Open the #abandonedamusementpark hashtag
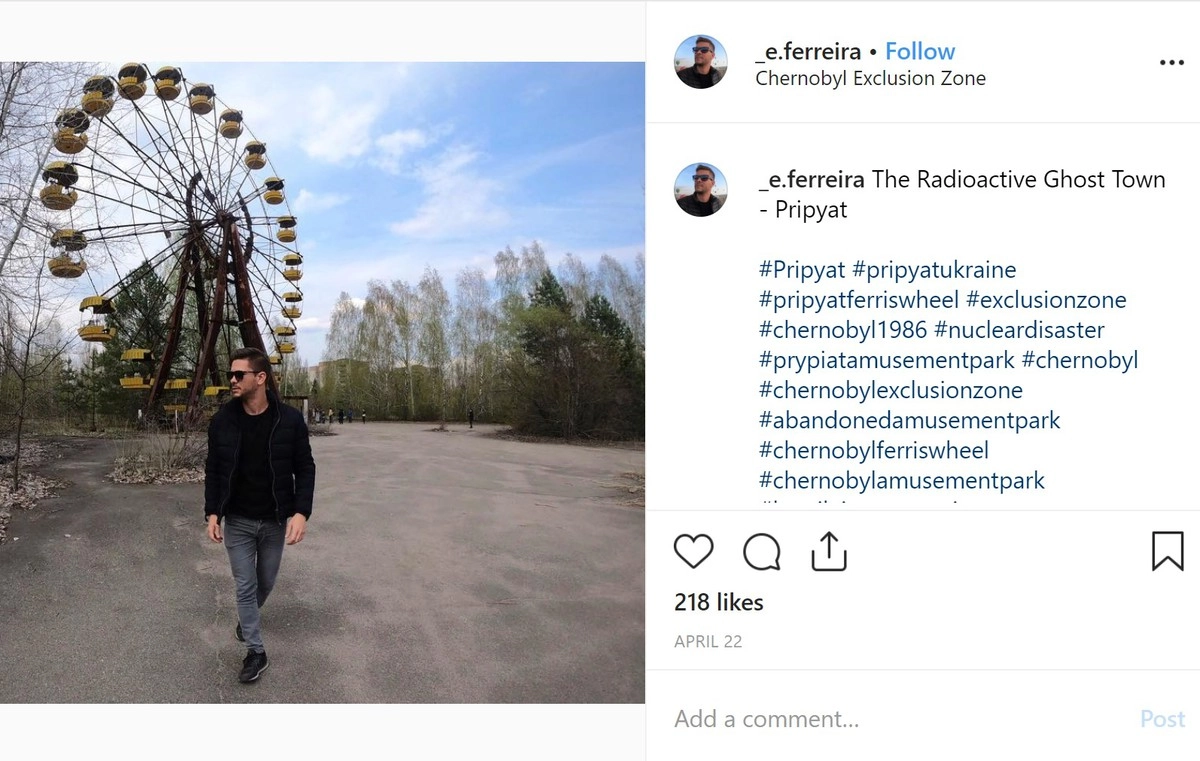The width and height of the screenshot is (1200, 761). point(909,420)
